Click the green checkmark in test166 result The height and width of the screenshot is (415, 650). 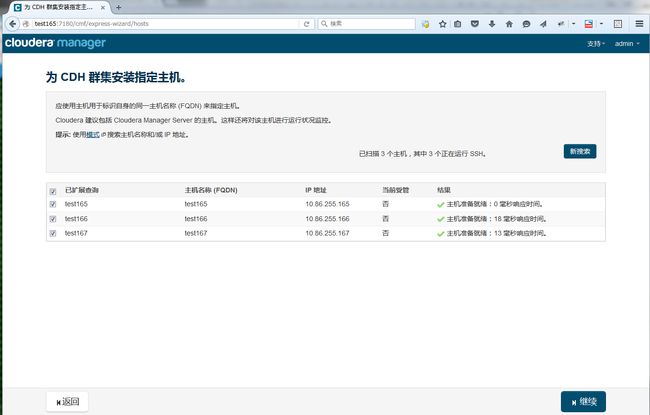441,219
